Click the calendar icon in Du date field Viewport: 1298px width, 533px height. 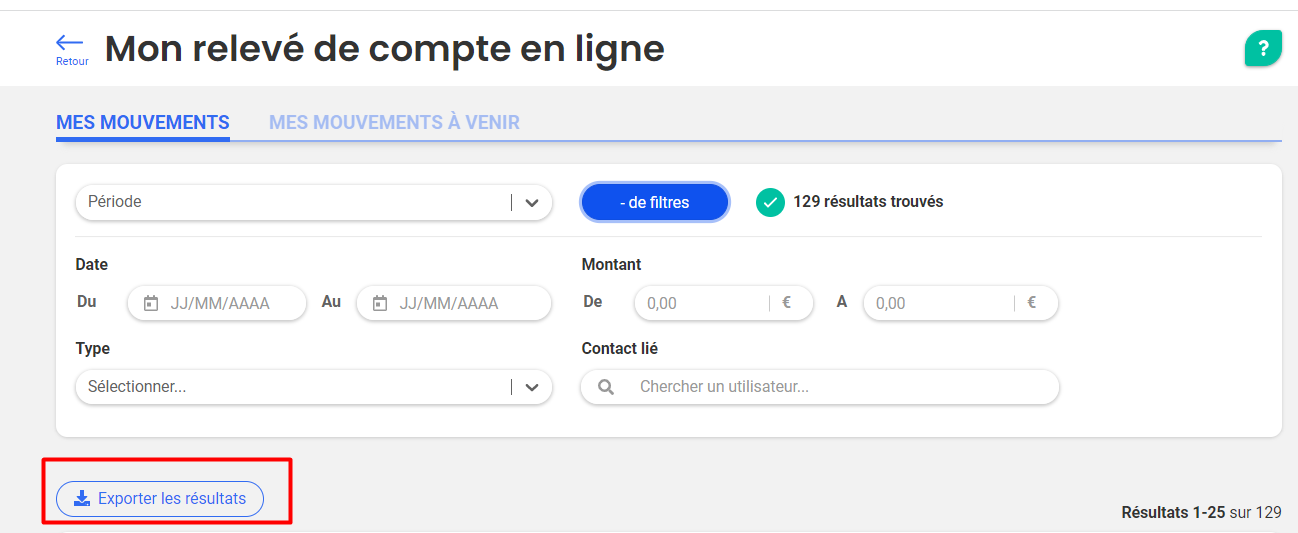[151, 303]
